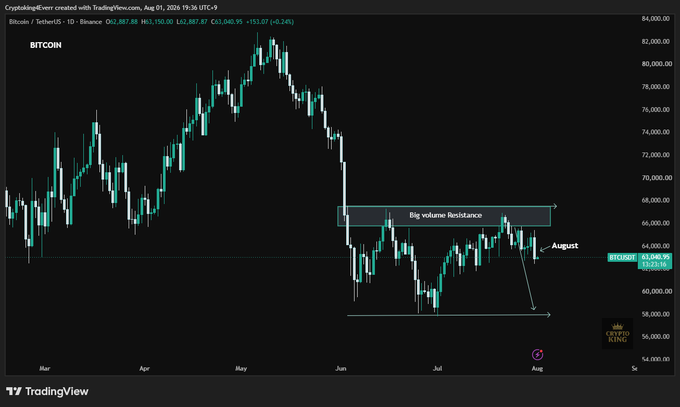This screenshot has width=680, height=407.
Task: Click the Jul label on time axis
Action: (438, 368)
